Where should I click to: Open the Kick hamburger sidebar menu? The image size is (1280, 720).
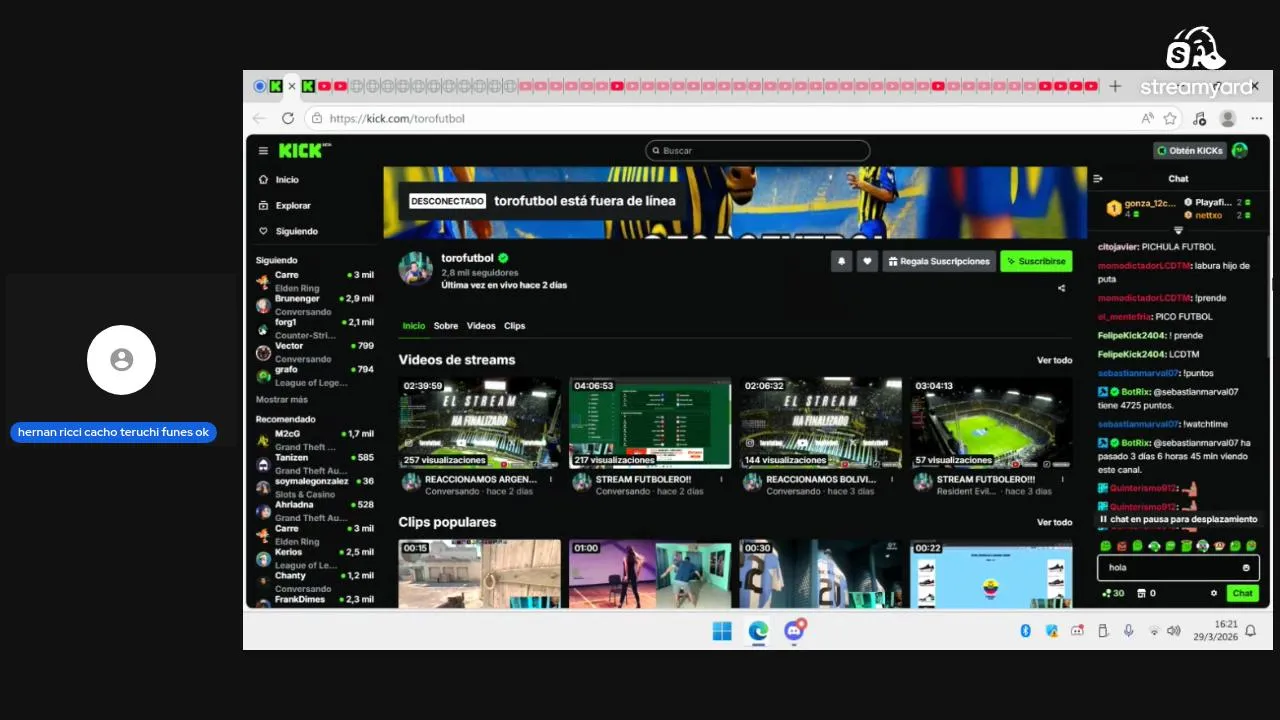pos(263,151)
